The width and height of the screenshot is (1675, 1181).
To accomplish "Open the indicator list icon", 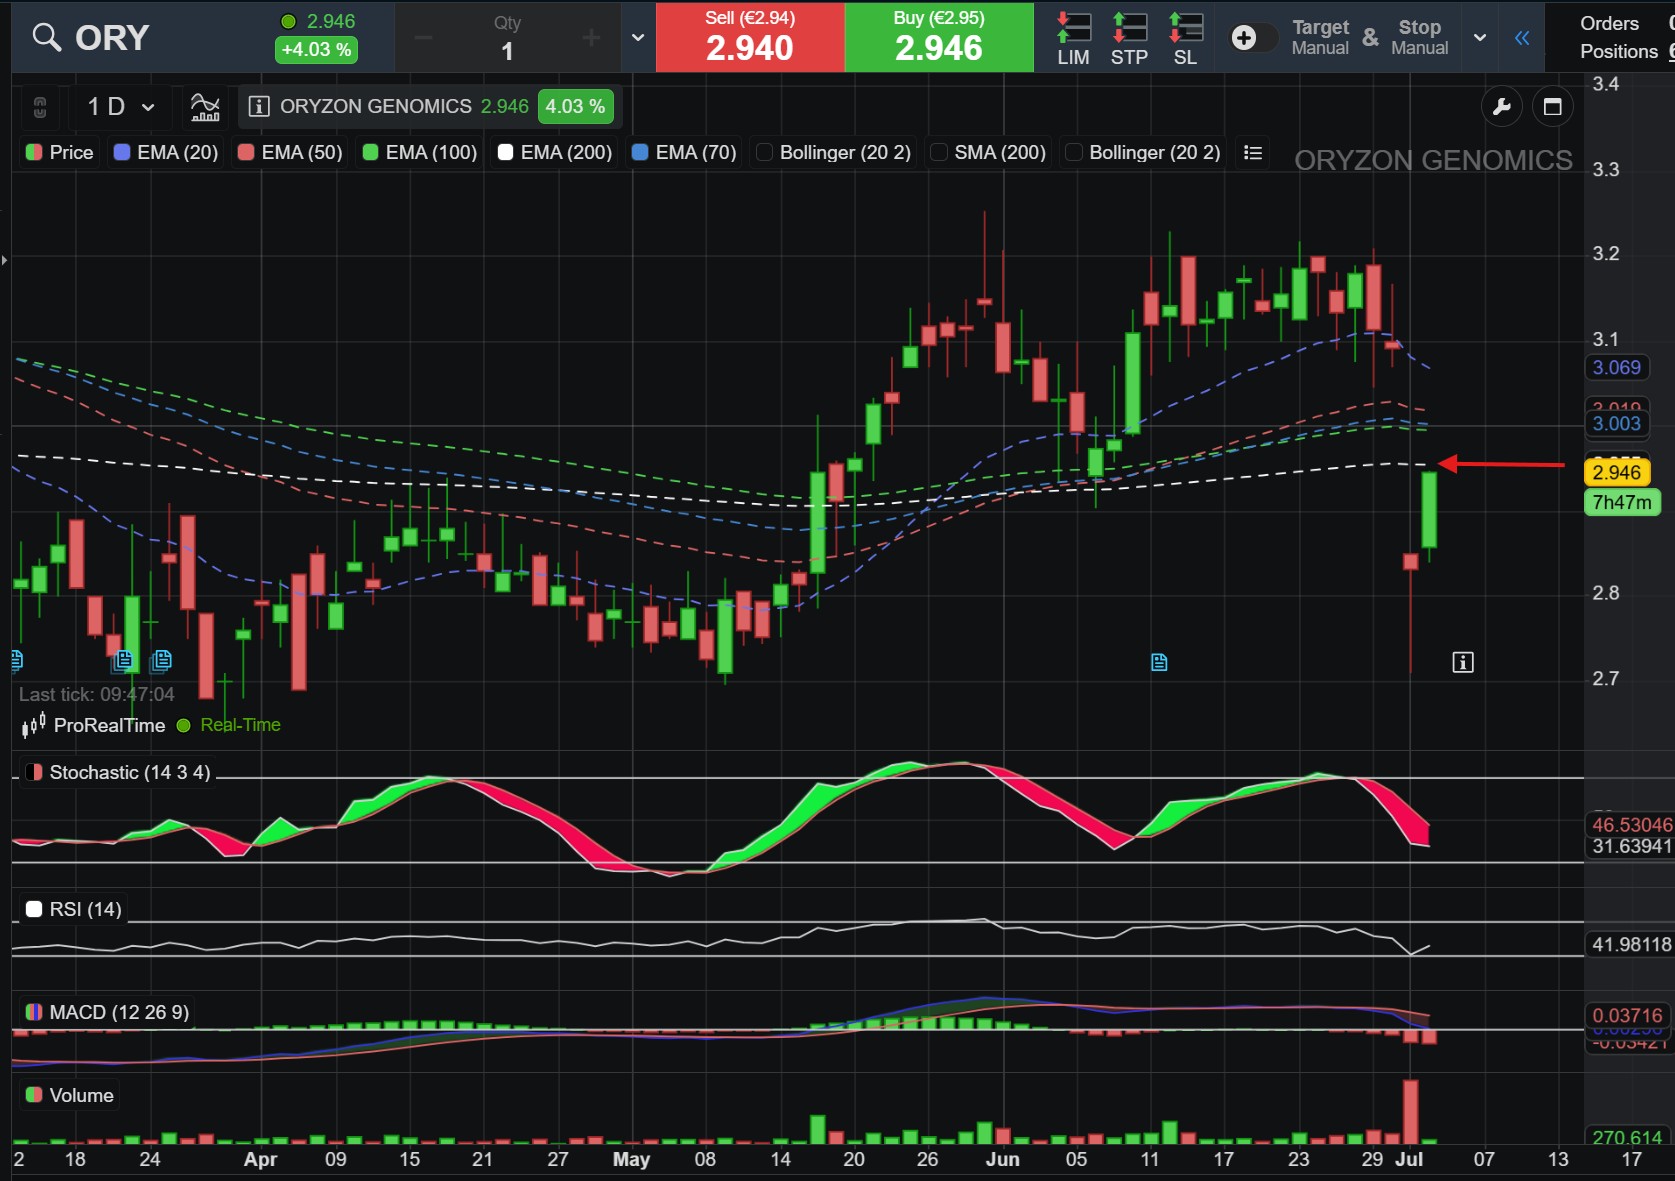I will click(1252, 153).
